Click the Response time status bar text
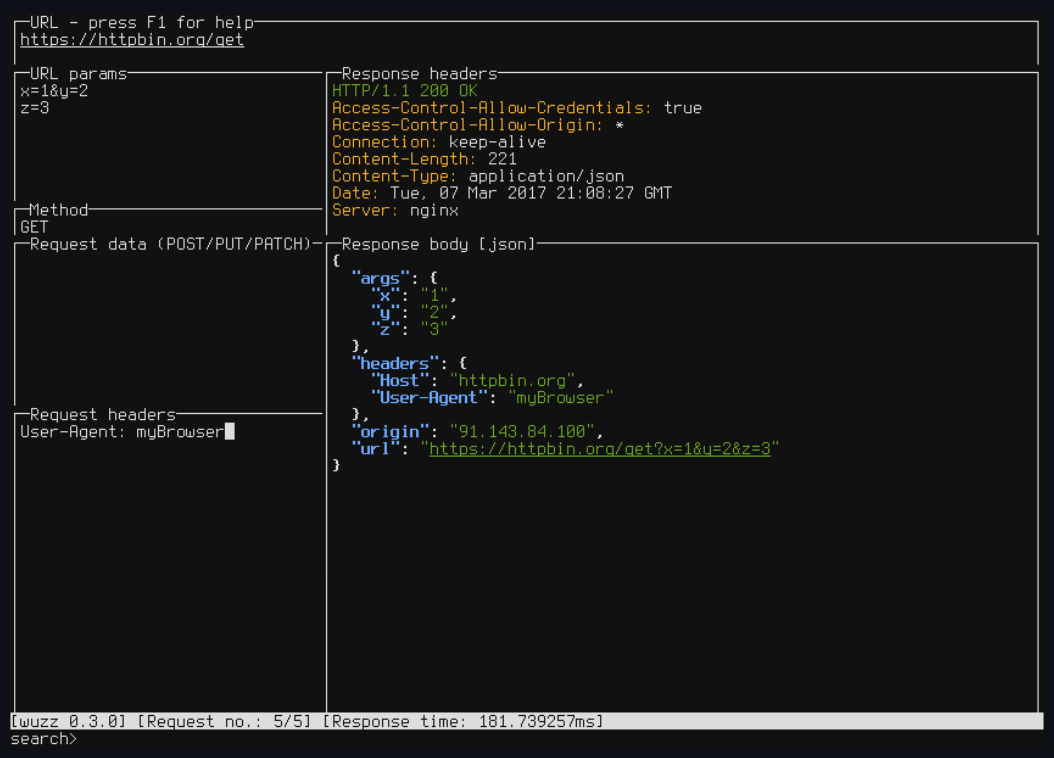The width and height of the screenshot is (1054, 758). pyautogui.click(x=462, y=721)
